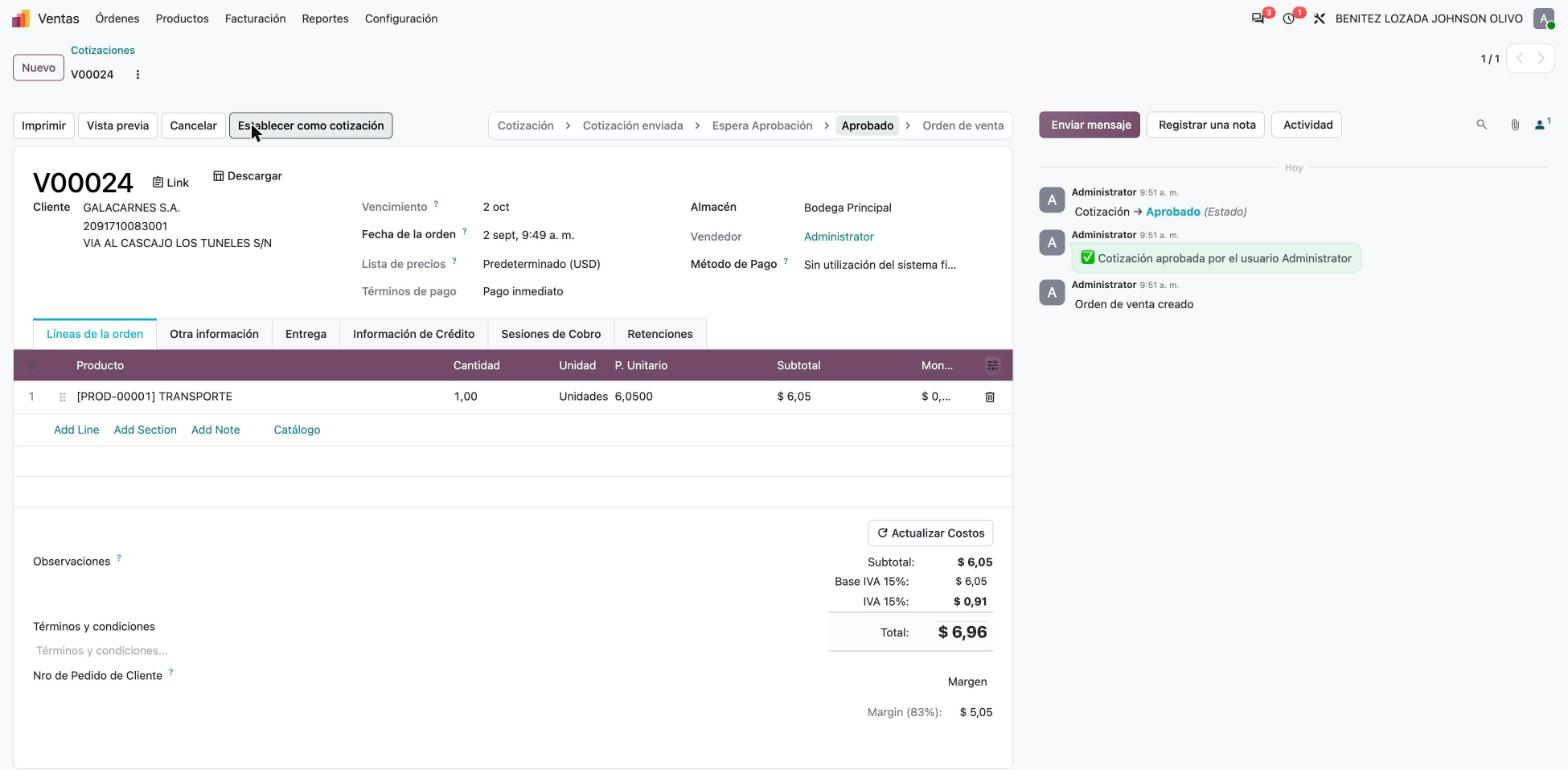This screenshot has width=1568, height=770.
Task: Open the Reportes menu
Action: point(325,19)
